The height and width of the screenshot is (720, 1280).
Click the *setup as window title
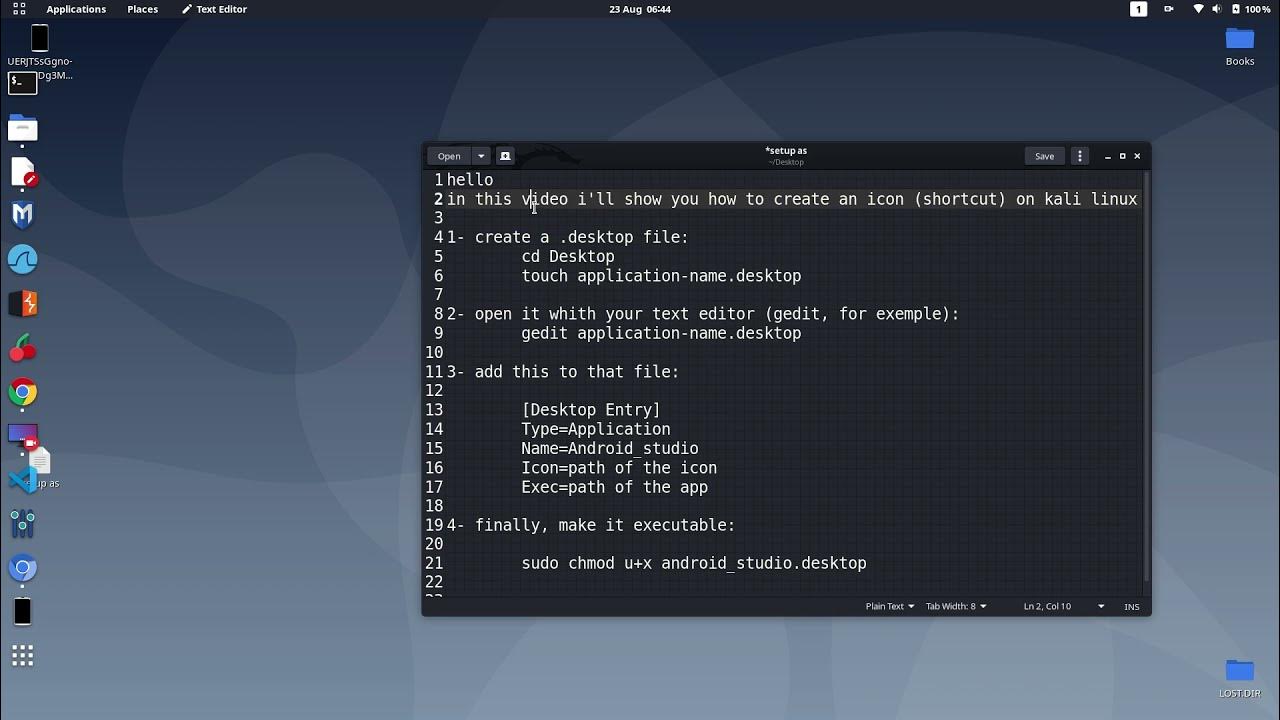[x=786, y=151]
